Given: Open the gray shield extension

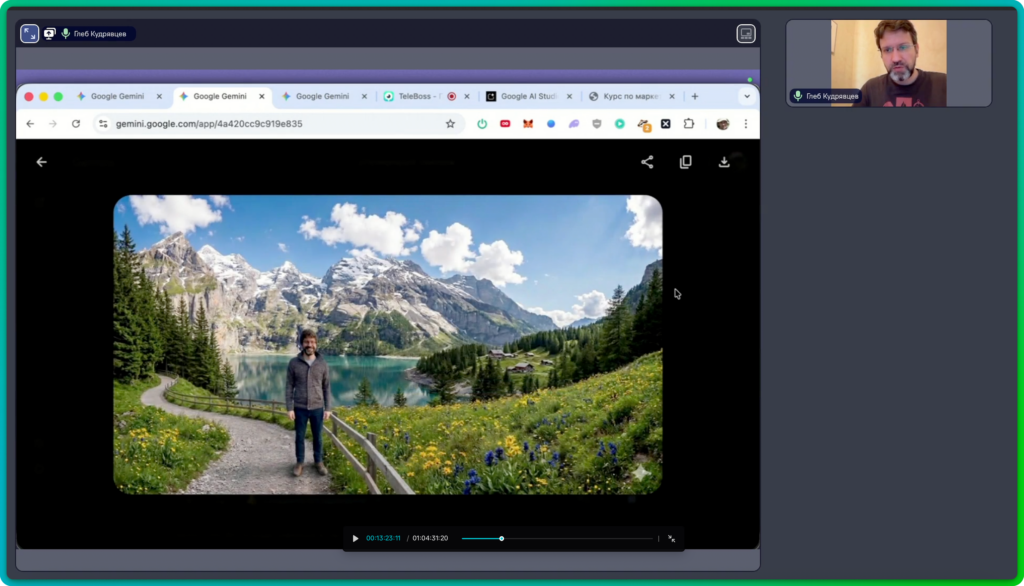Looking at the screenshot, I should 596,123.
